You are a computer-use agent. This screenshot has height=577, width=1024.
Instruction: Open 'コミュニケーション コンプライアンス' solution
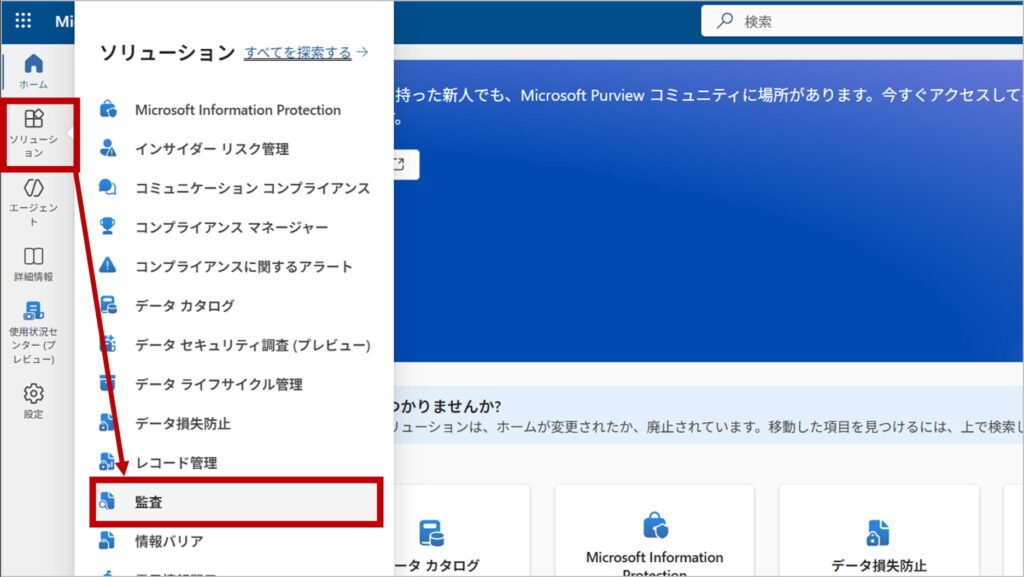[252, 188]
